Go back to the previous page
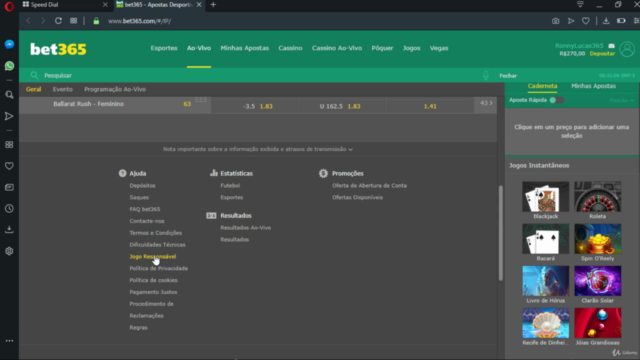 click(x=29, y=21)
